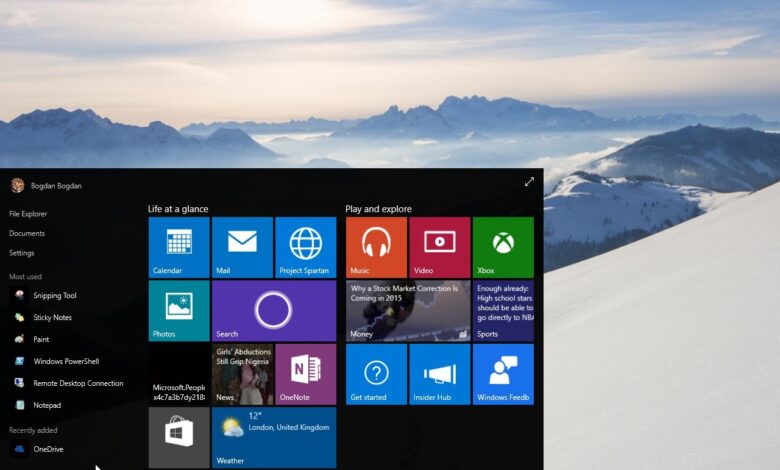This screenshot has height=470, width=780.
Task: Expand Start menu to full screen
Action: [x=529, y=182]
